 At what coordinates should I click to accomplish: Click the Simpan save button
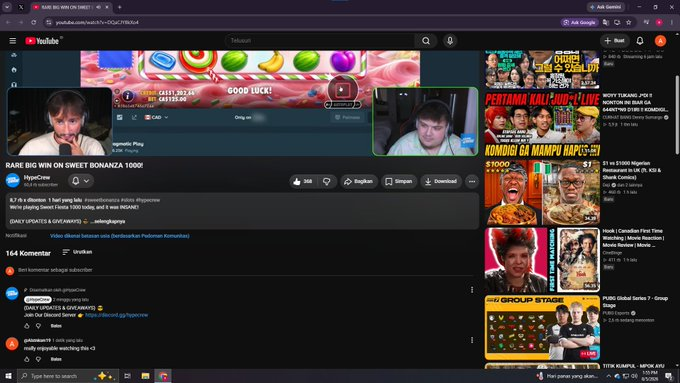pos(399,181)
